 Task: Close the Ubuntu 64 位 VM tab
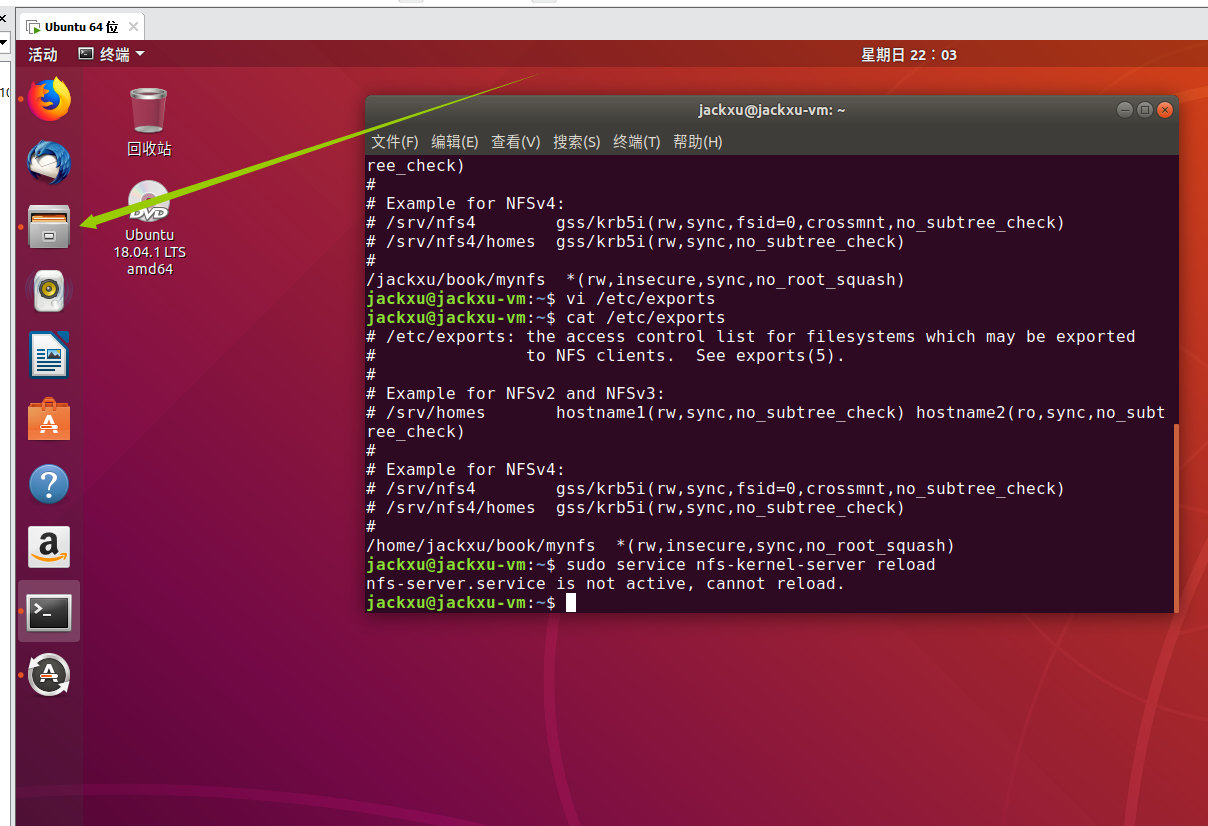click(132, 27)
